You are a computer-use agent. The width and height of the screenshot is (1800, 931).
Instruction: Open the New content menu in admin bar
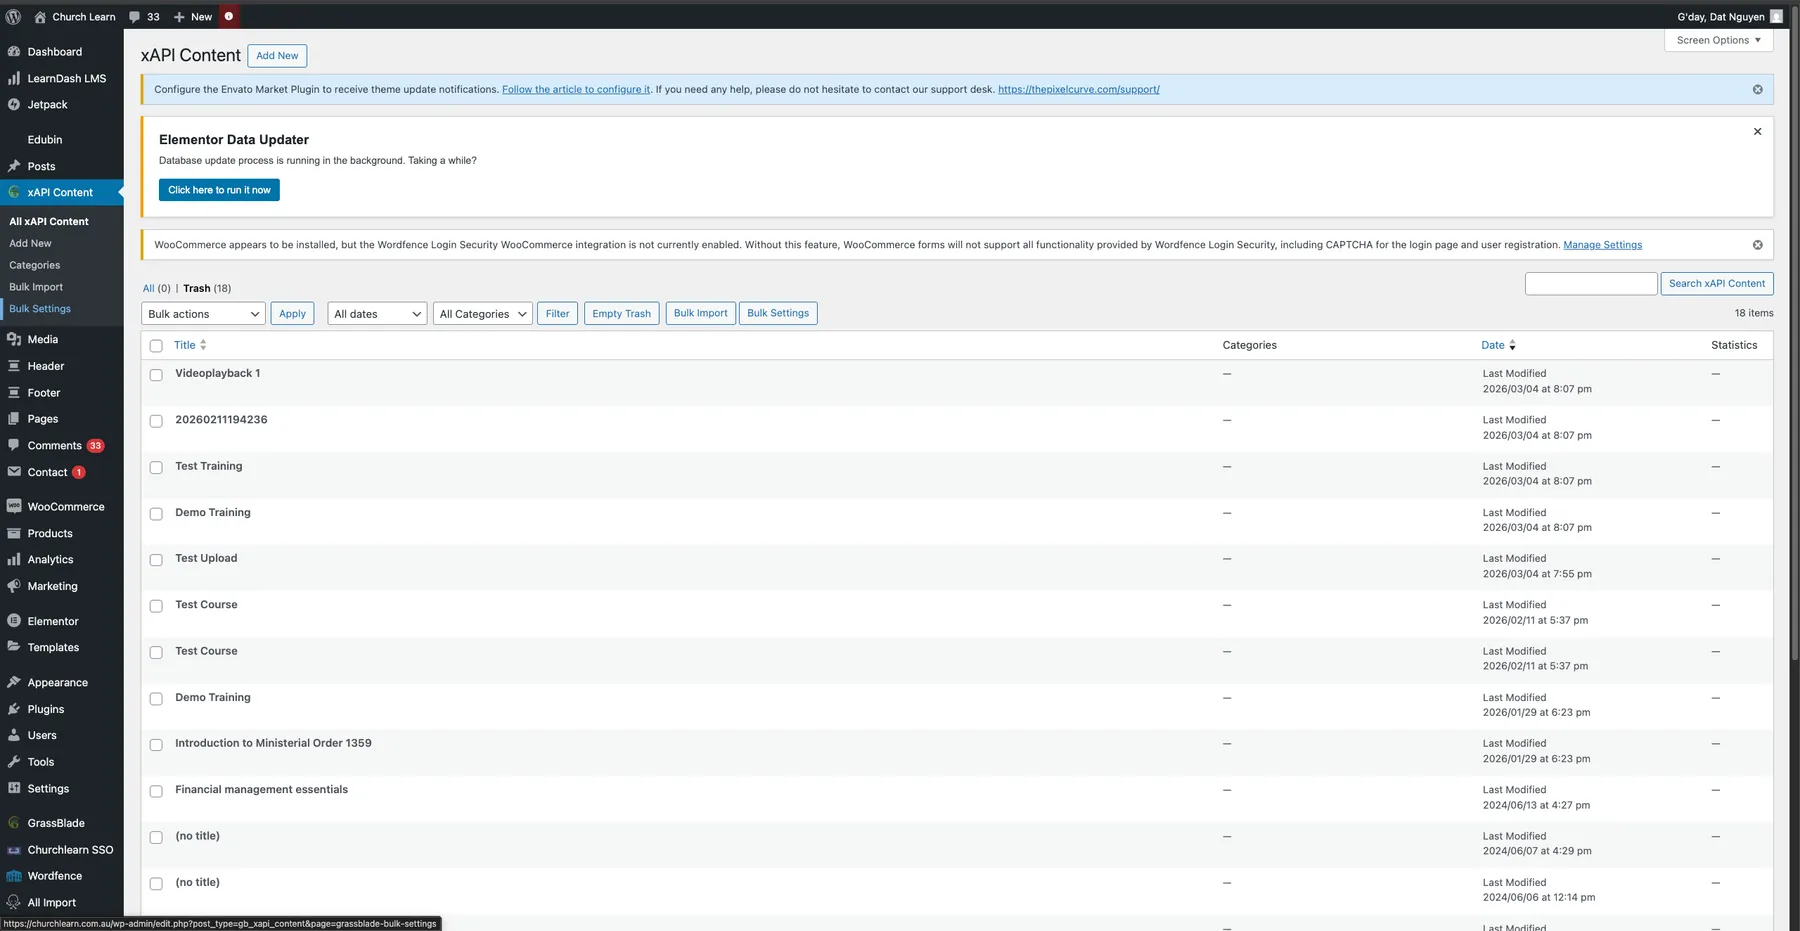click(x=193, y=17)
